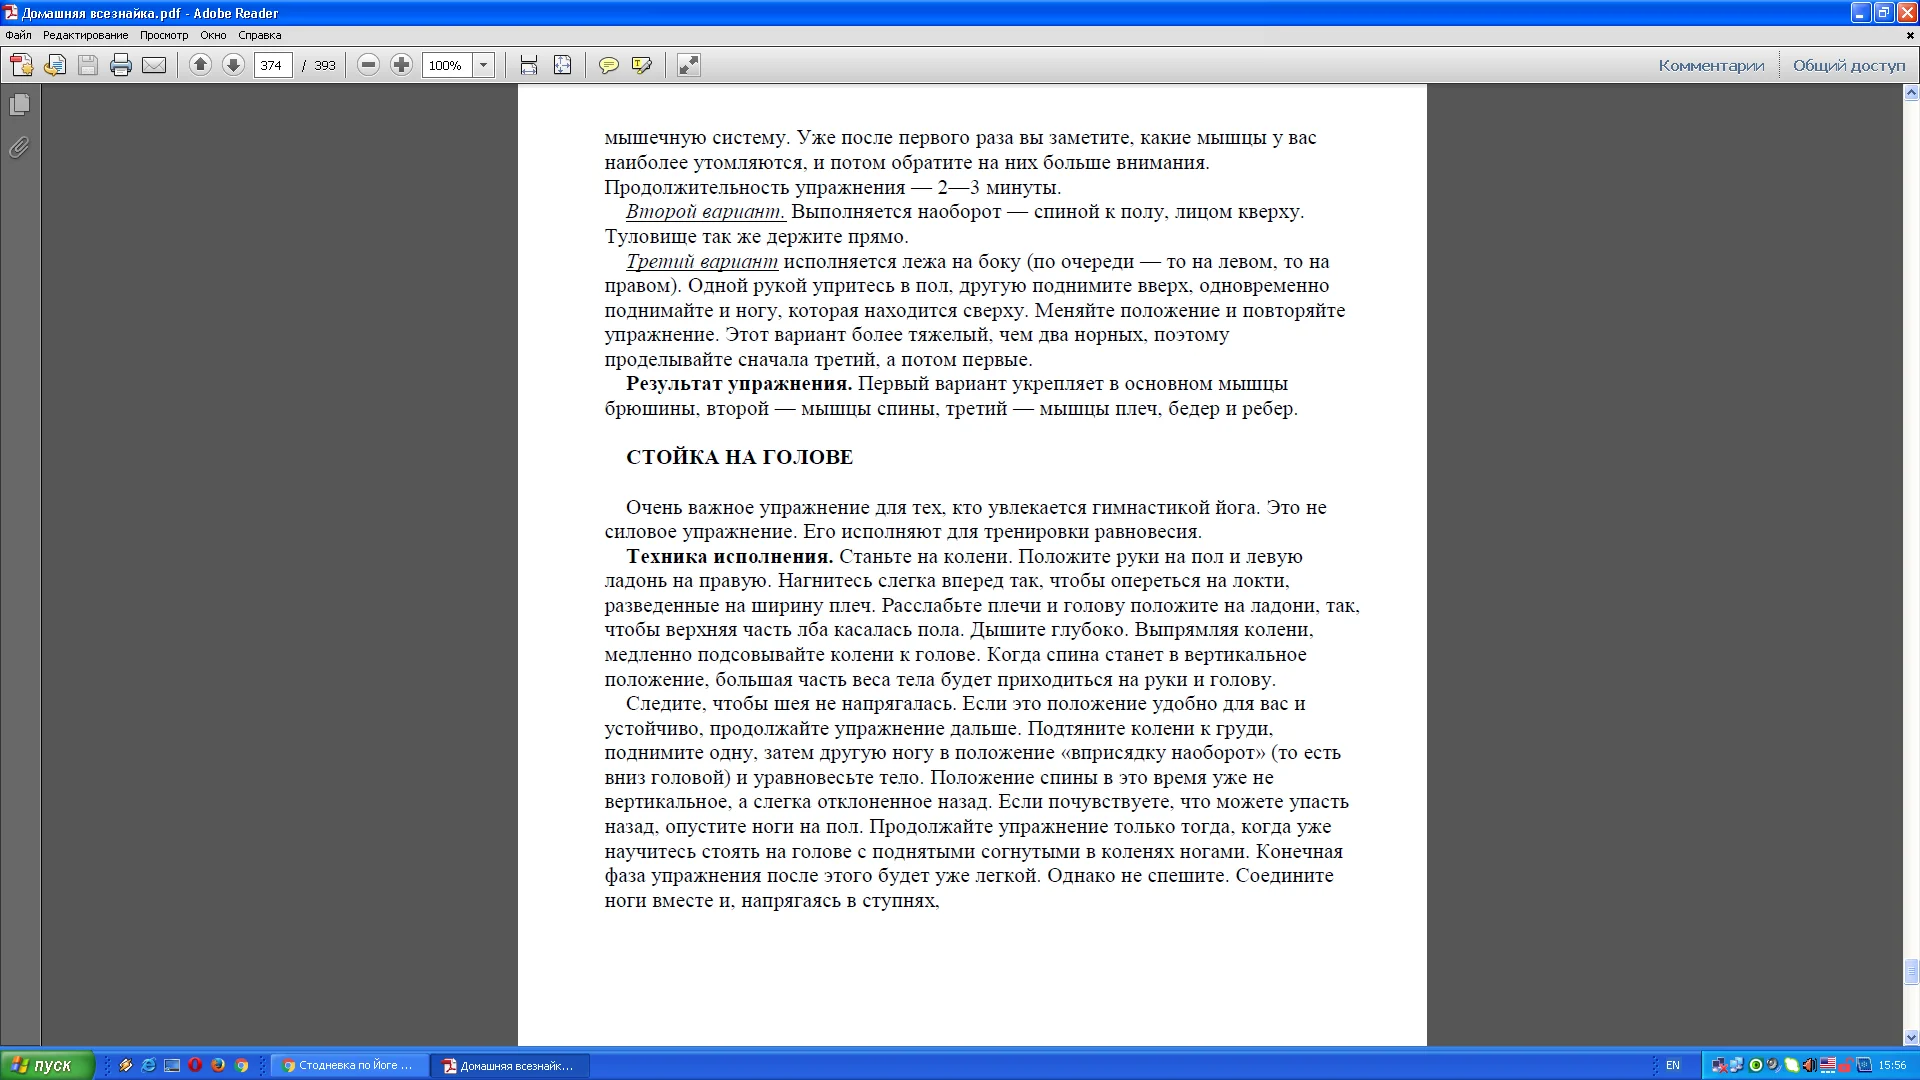Open the Общий доступ pane
Screen dimensions: 1920x1080
click(x=1849, y=65)
